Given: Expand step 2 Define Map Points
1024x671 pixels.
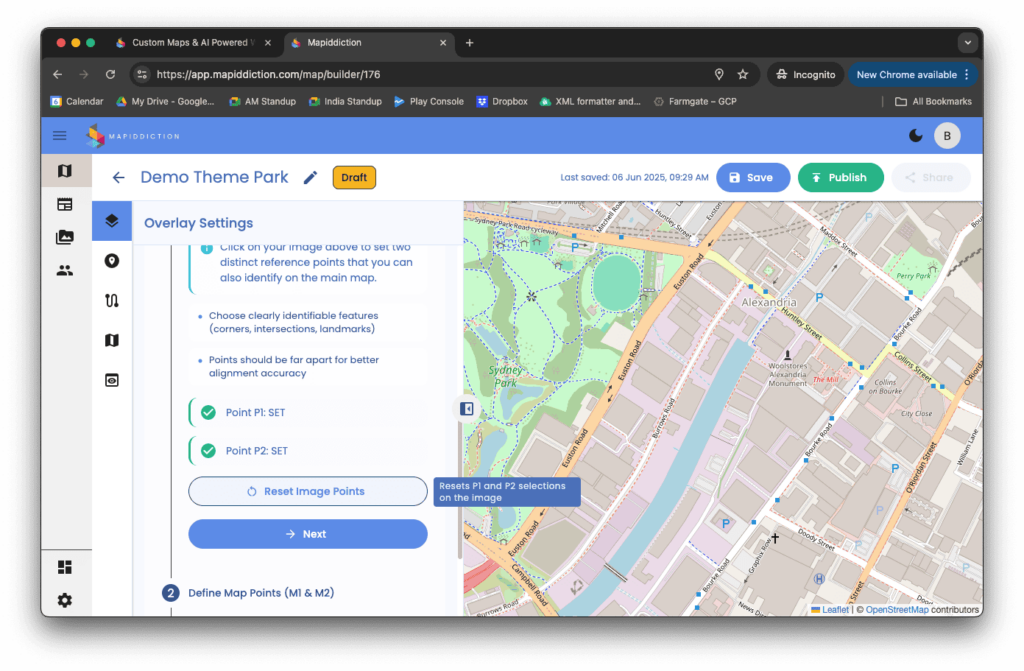Looking at the screenshot, I should click(x=260, y=593).
